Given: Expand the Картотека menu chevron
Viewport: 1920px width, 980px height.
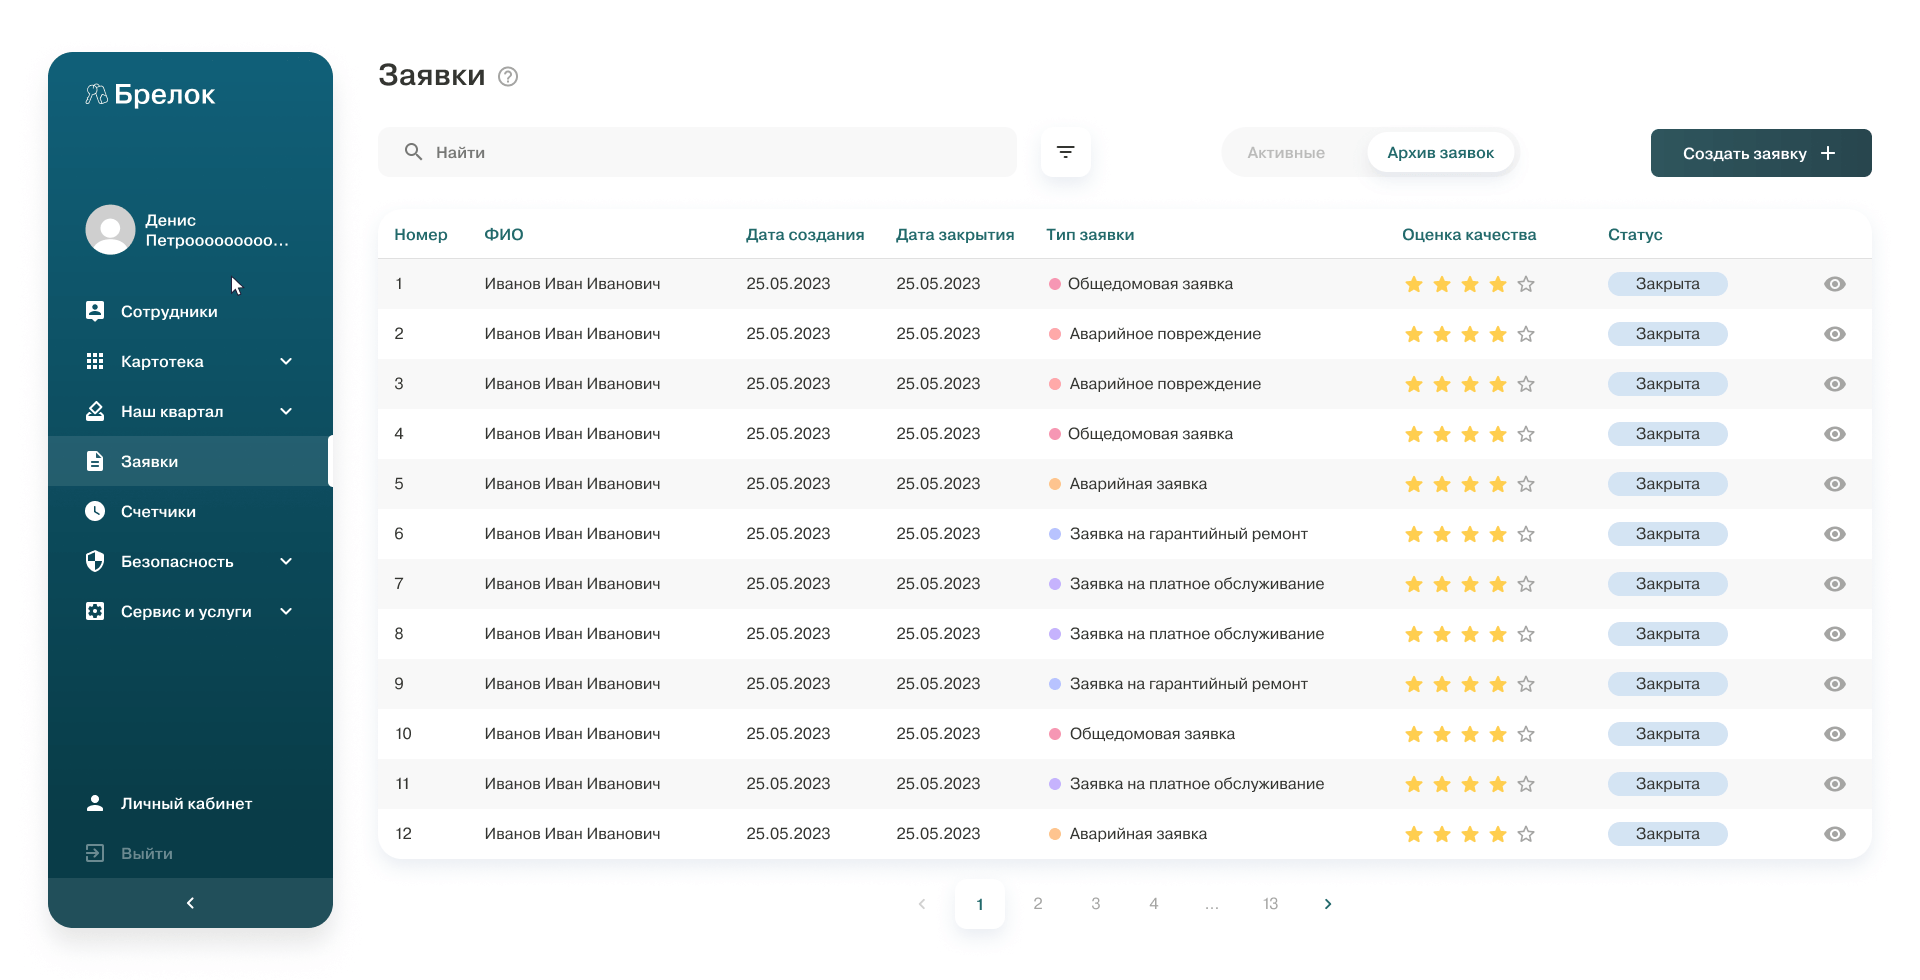Looking at the screenshot, I should coord(286,362).
